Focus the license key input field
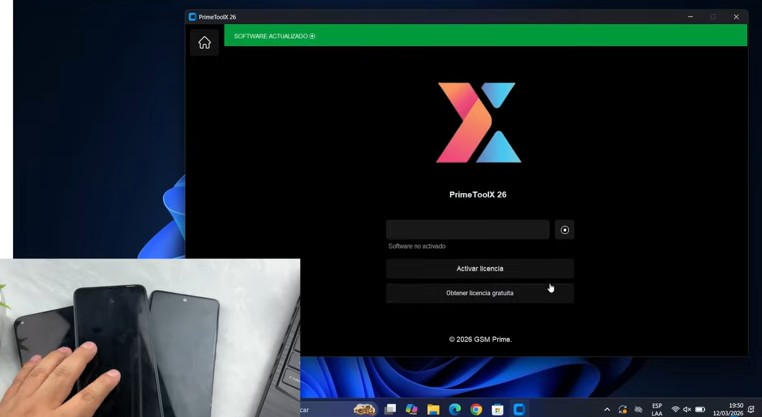 (468, 229)
